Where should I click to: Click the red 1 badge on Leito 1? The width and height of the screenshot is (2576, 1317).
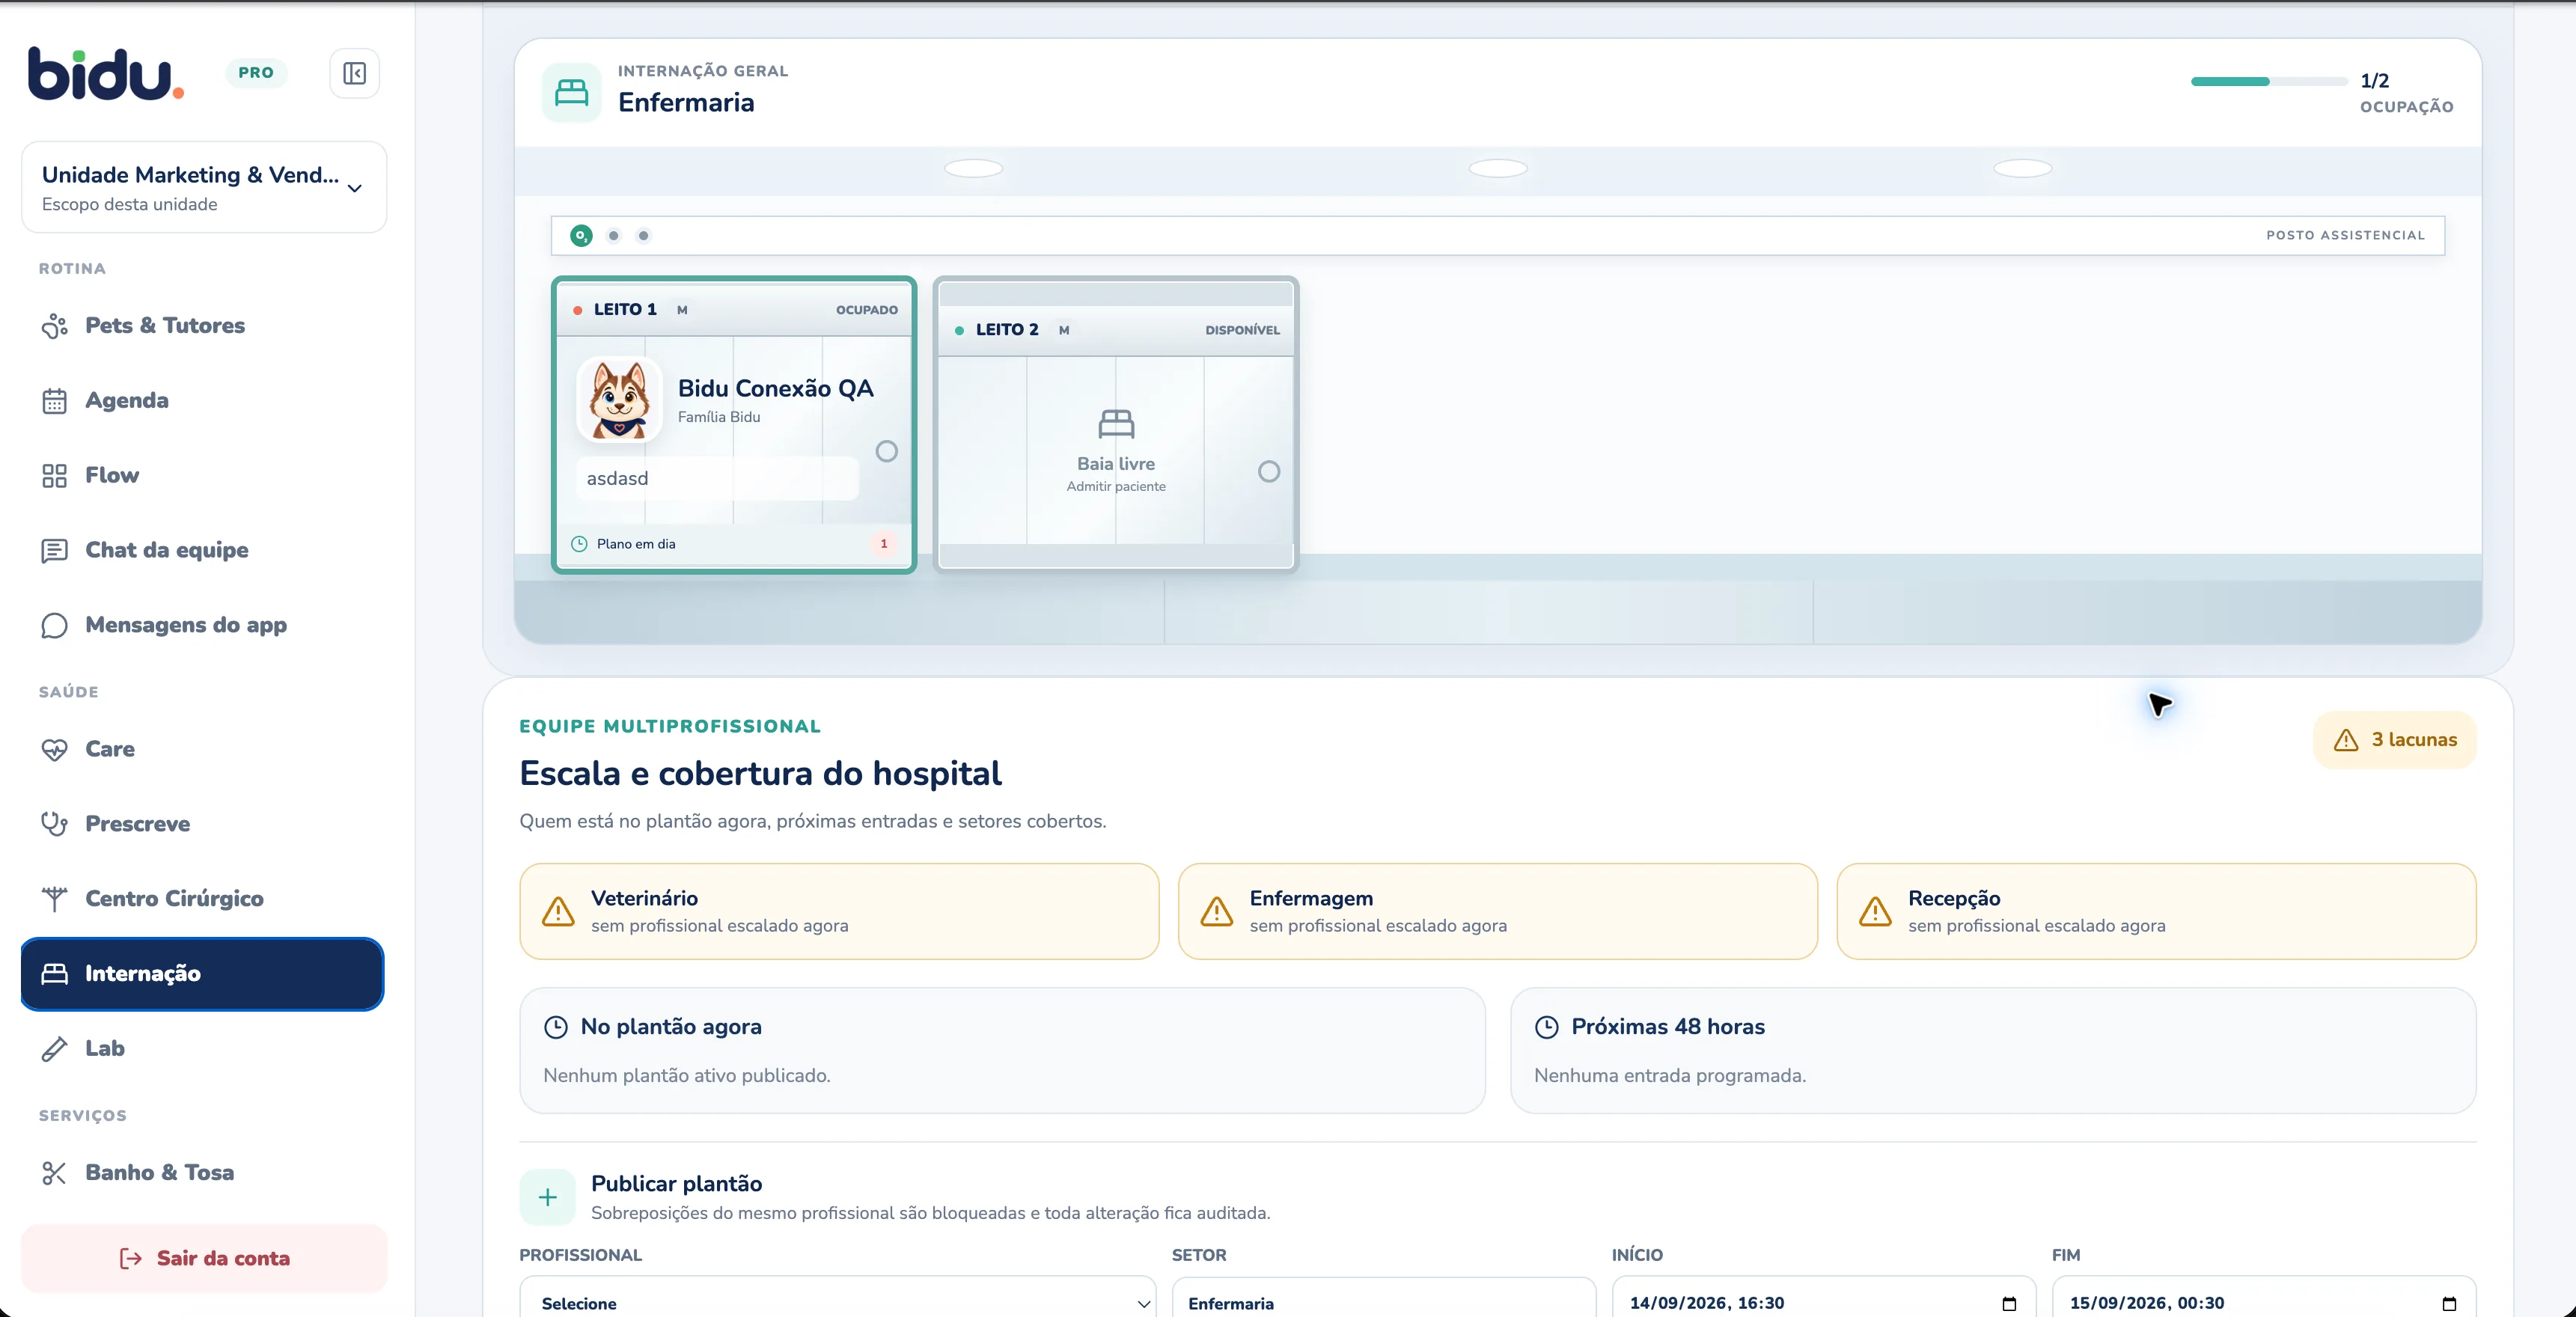pyautogui.click(x=884, y=544)
